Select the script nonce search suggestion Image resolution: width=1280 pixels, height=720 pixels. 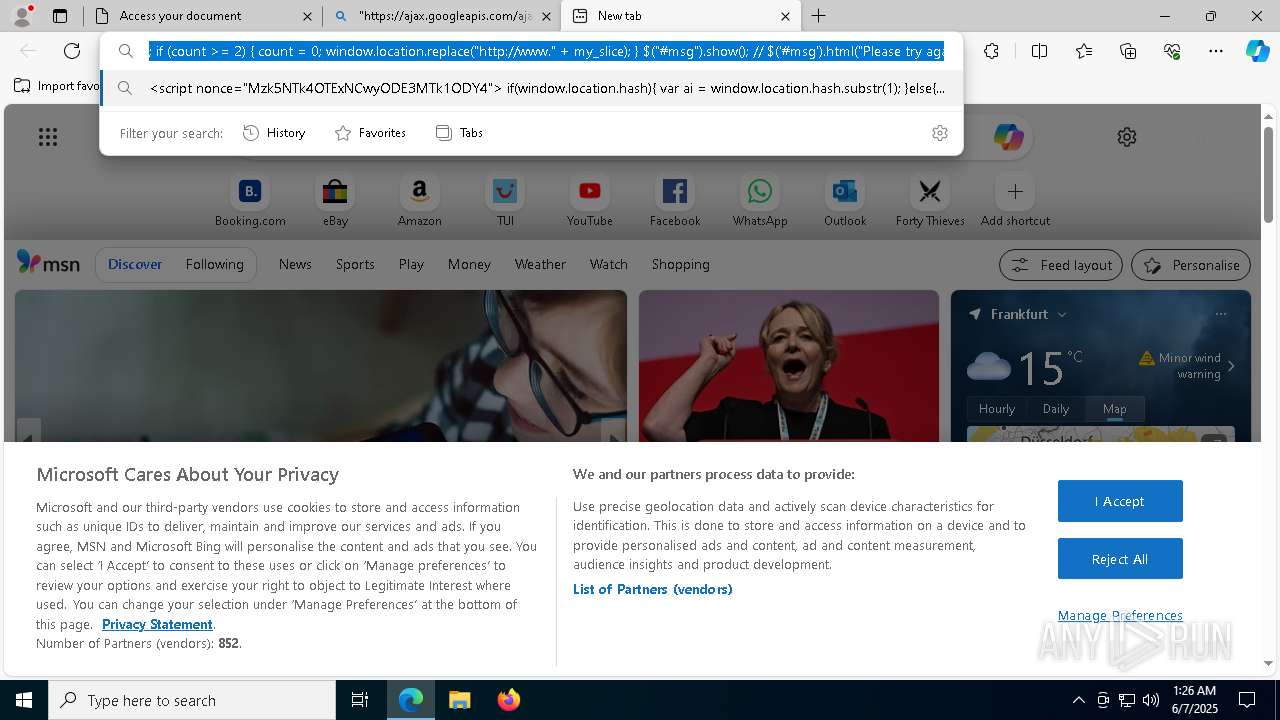[x=532, y=88]
